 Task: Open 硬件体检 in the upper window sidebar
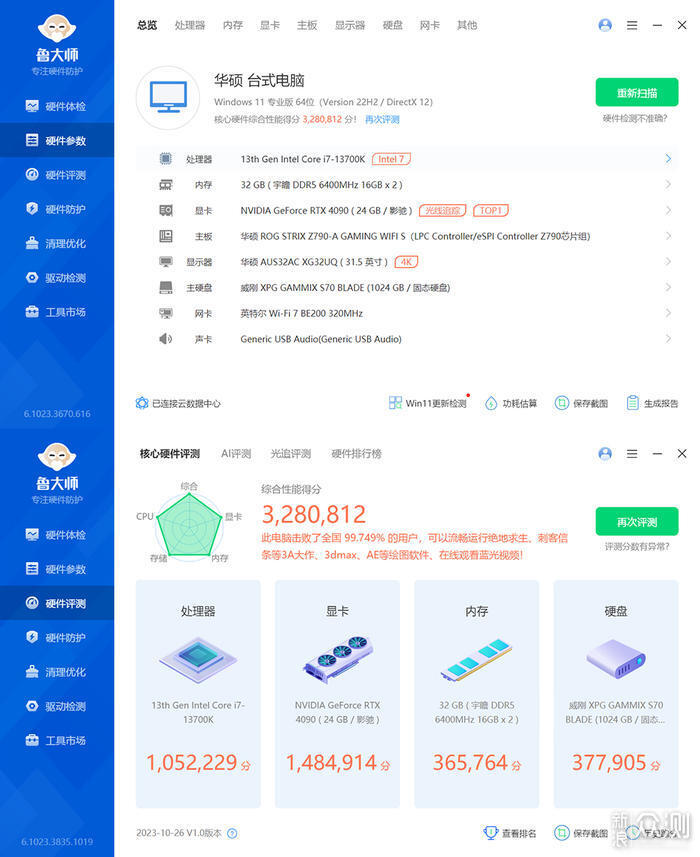tap(57, 107)
